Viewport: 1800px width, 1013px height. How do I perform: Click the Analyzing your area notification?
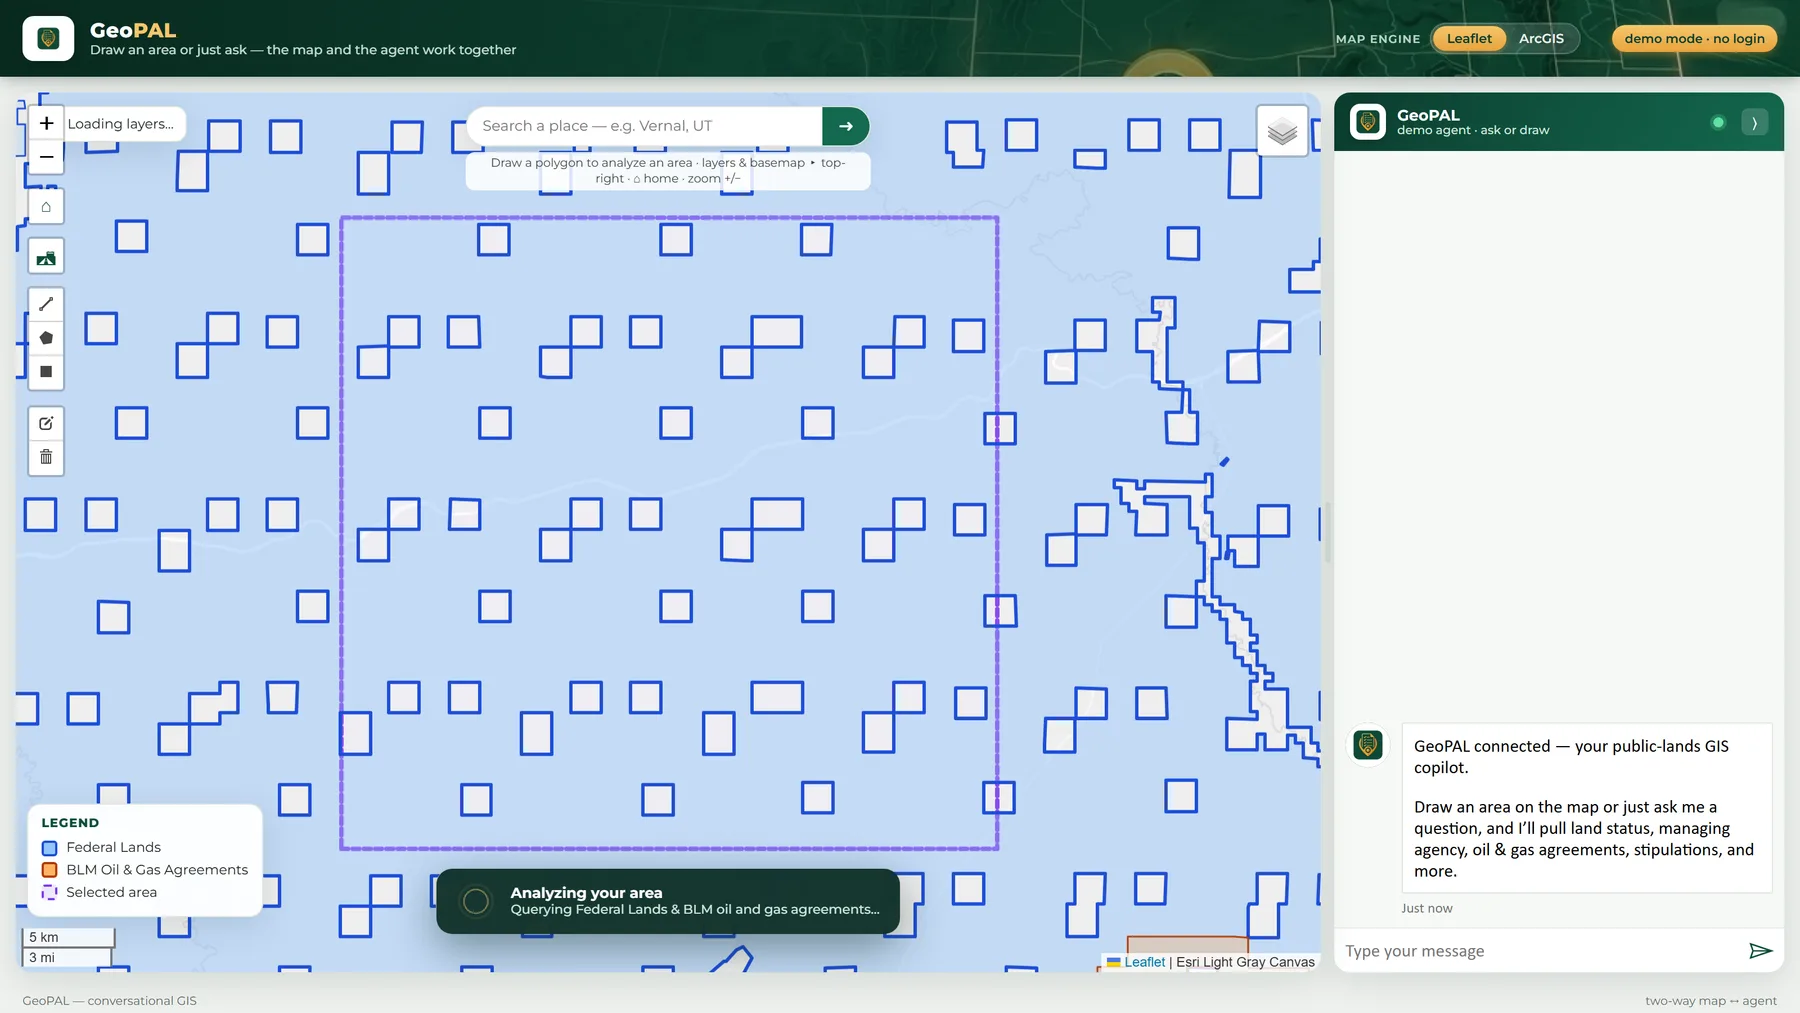[668, 901]
